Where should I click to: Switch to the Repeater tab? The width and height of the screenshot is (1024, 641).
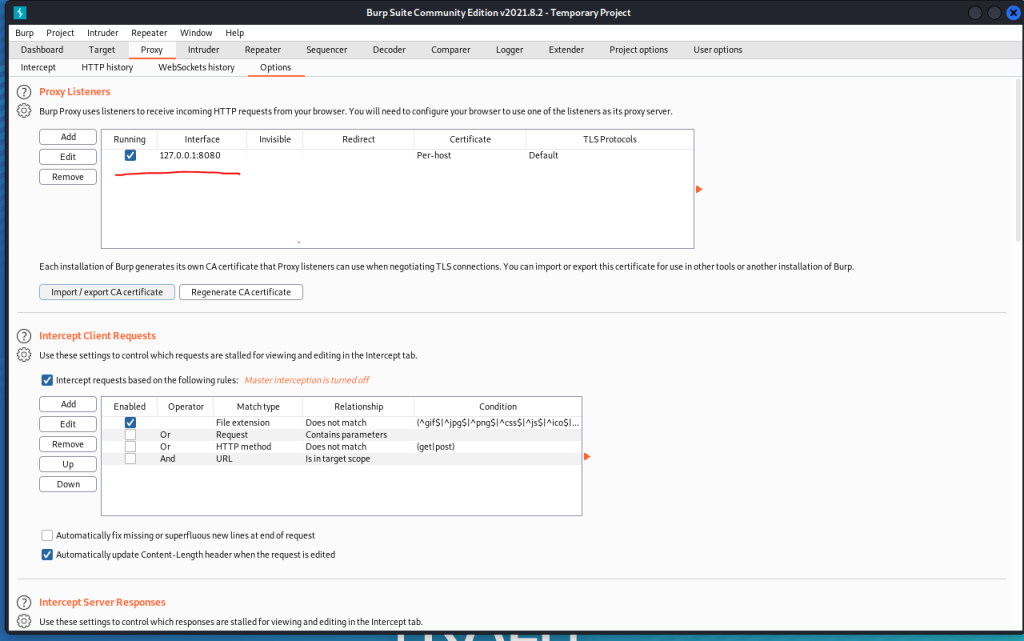pyautogui.click(x=262, y=49)
